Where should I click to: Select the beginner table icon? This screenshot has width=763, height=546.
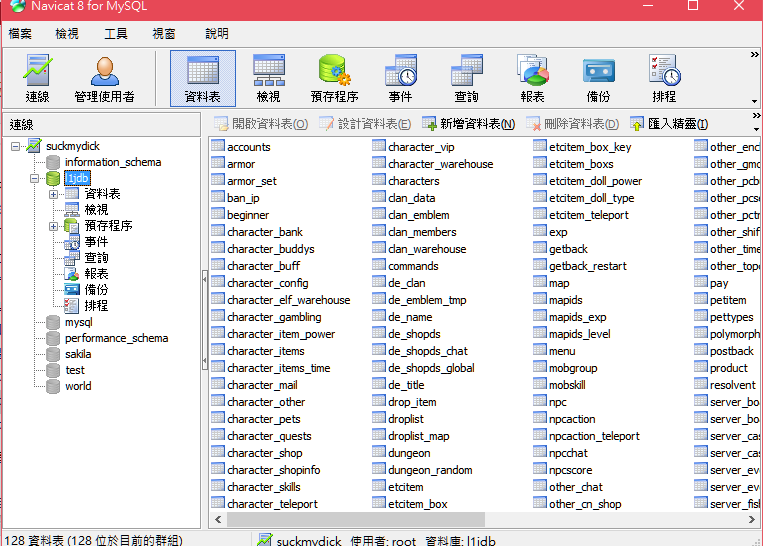pos(218,214)
